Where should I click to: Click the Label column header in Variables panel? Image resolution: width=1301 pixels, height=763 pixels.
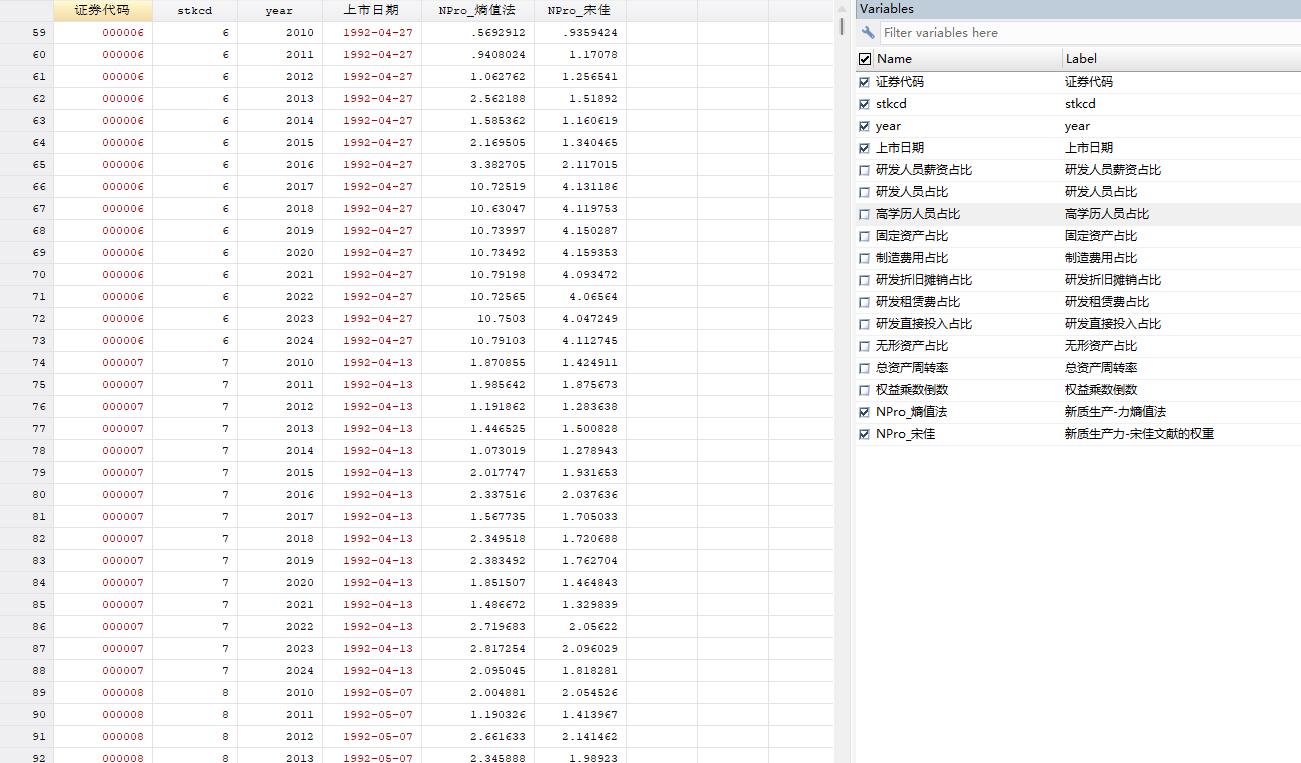(x=1080, y=58)
